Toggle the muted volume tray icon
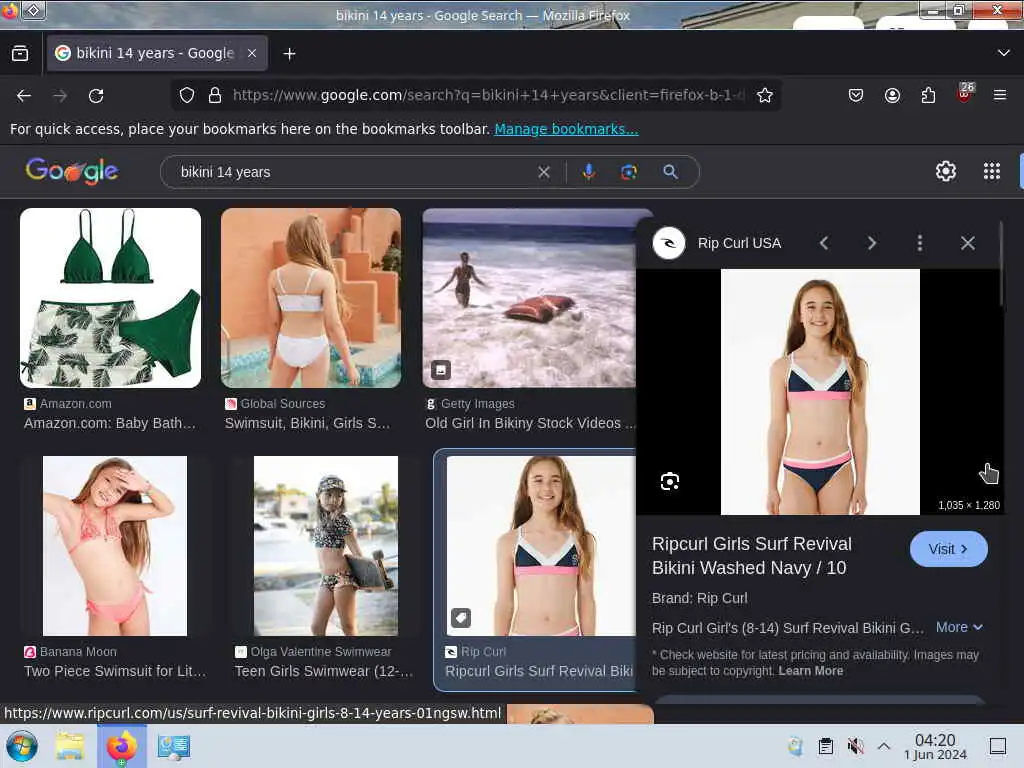Image resolution: width=1024 pixels, height=768 pixels. coord(855,746)
